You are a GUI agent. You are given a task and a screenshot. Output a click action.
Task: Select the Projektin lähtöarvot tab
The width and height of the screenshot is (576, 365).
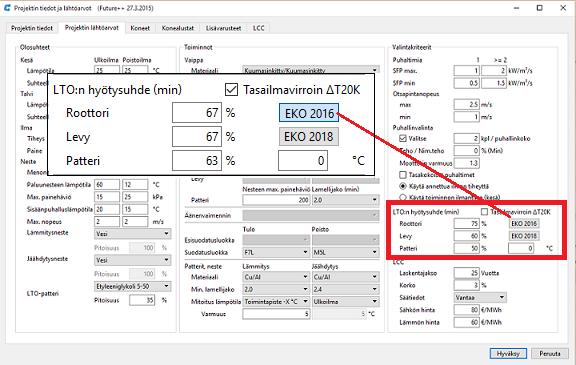[x=91, y=28]
